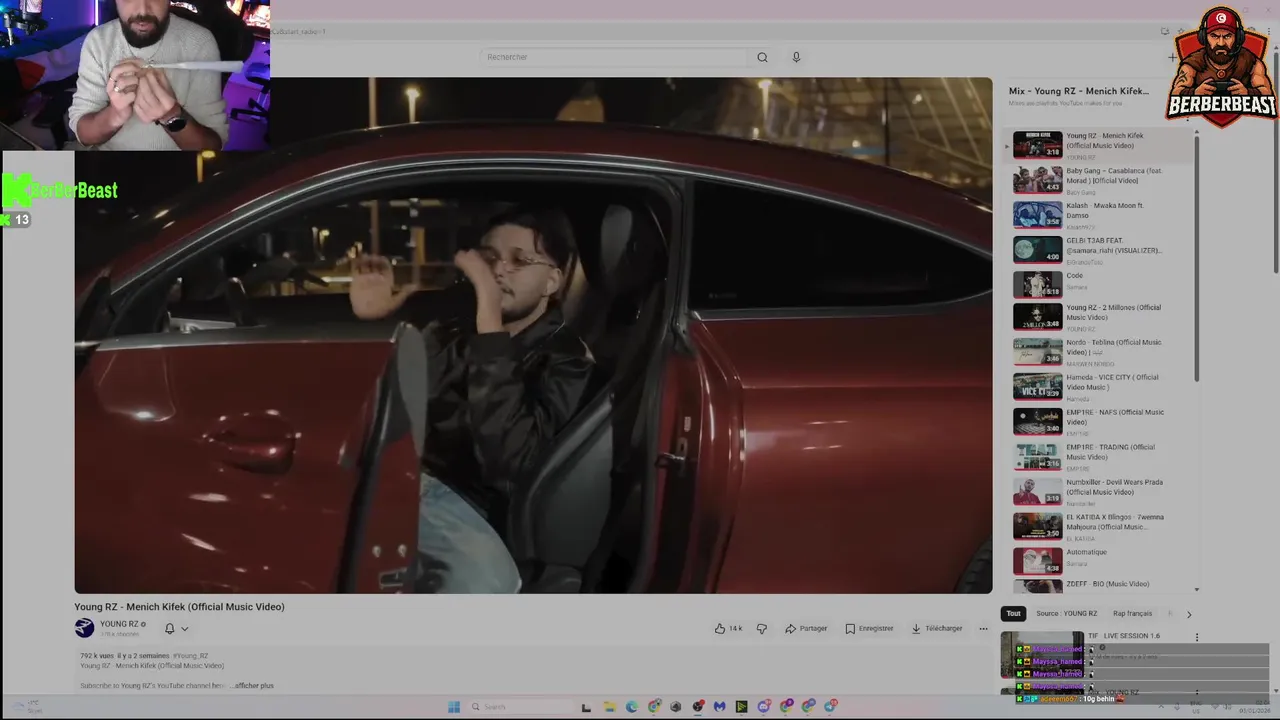Image resolution: width=1280 pixels, height=720 pixels.
Task: Click the video player
Action: pos(533,335)
